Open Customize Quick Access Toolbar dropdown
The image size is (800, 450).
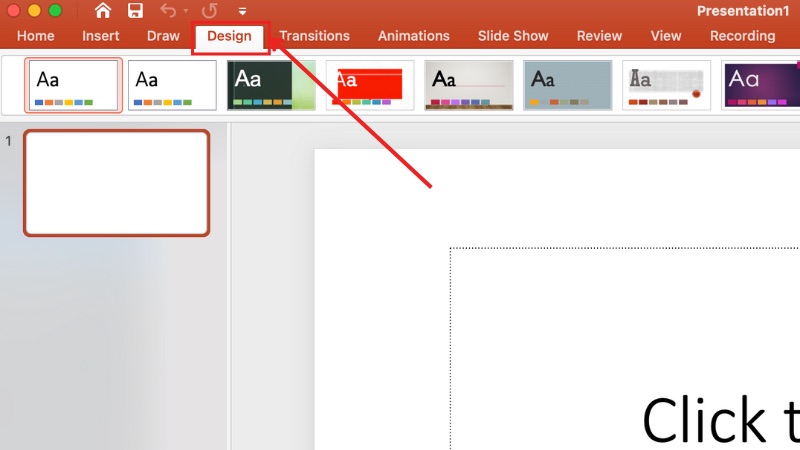pyautogui.click(x=242, y=11)
